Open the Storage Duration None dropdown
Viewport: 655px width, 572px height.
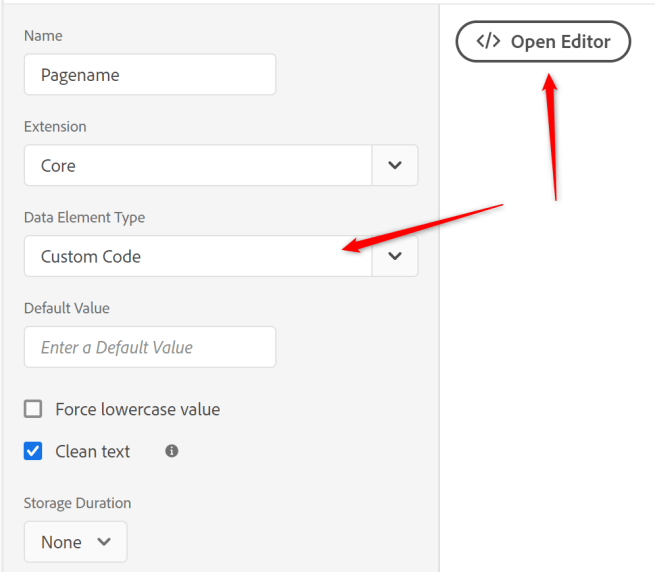pos(75,542)
